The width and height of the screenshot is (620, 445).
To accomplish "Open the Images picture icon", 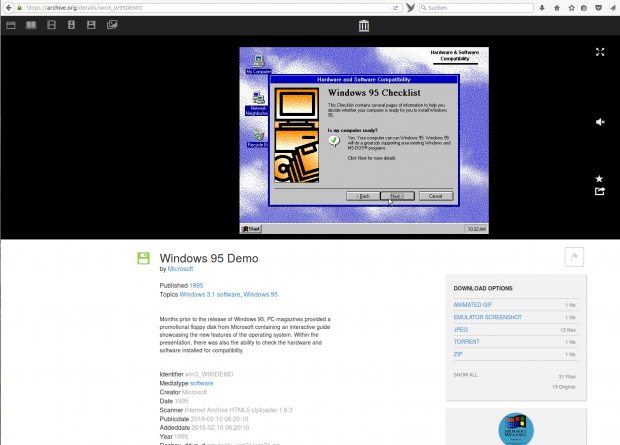I will [x=112, y=25].
